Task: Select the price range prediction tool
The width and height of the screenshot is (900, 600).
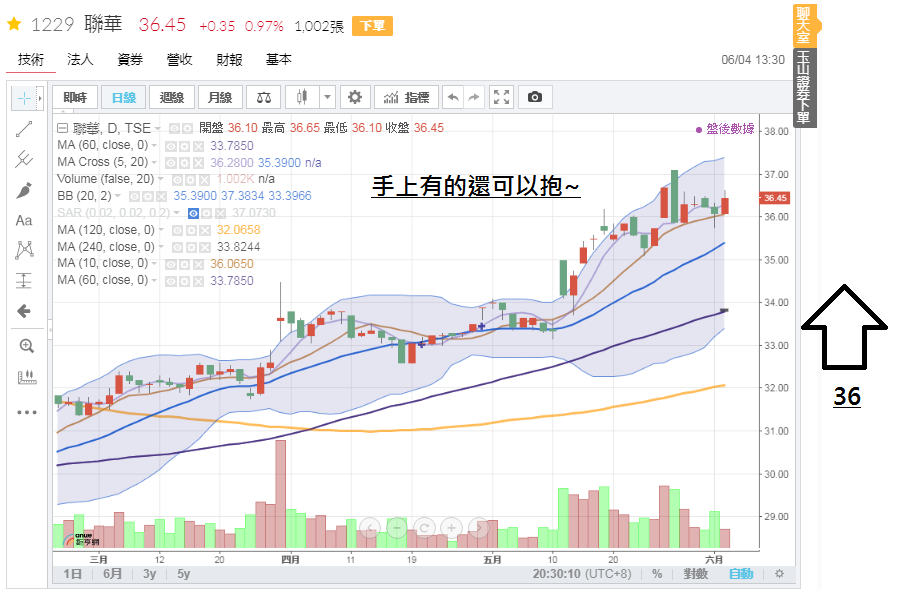Action: point(24,280)
